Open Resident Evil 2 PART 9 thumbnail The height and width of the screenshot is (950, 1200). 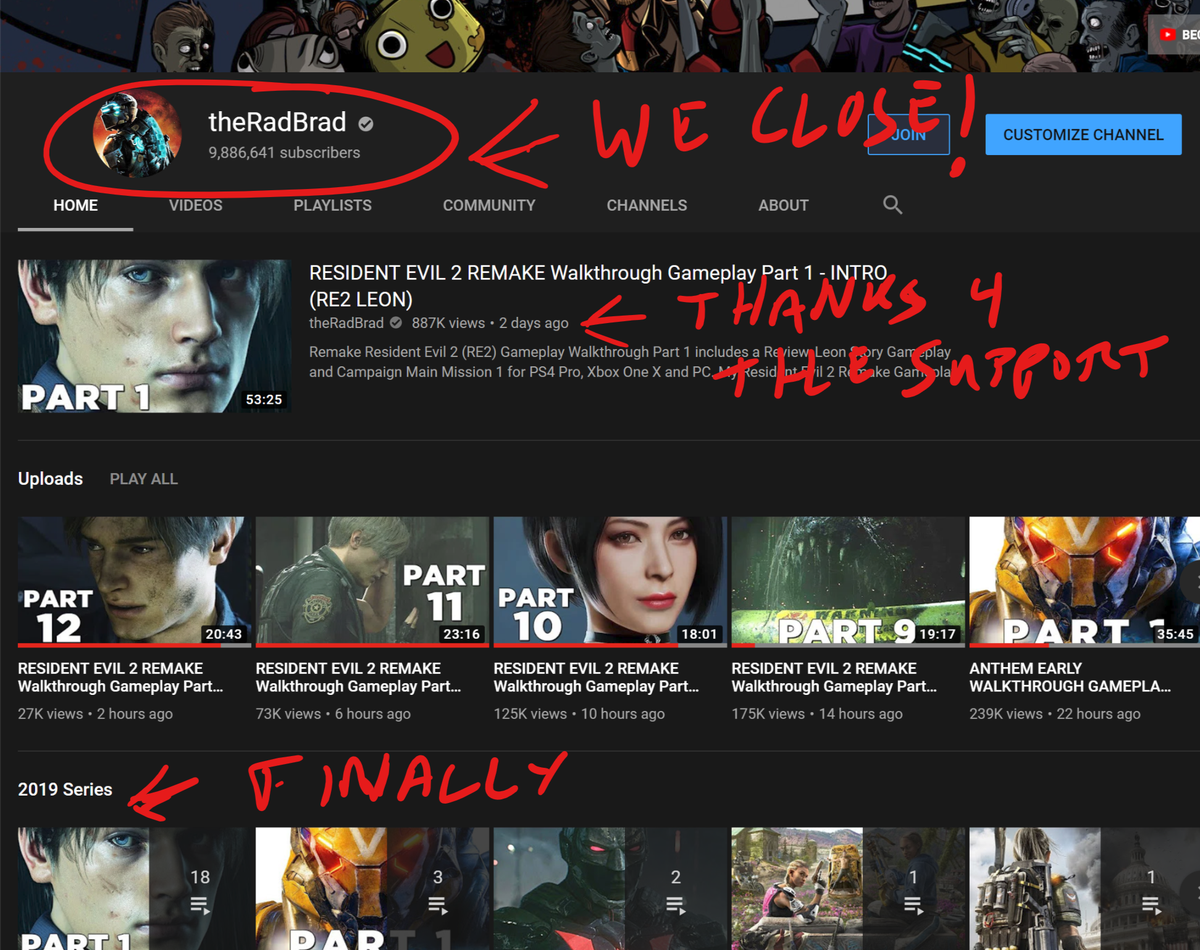848,582
